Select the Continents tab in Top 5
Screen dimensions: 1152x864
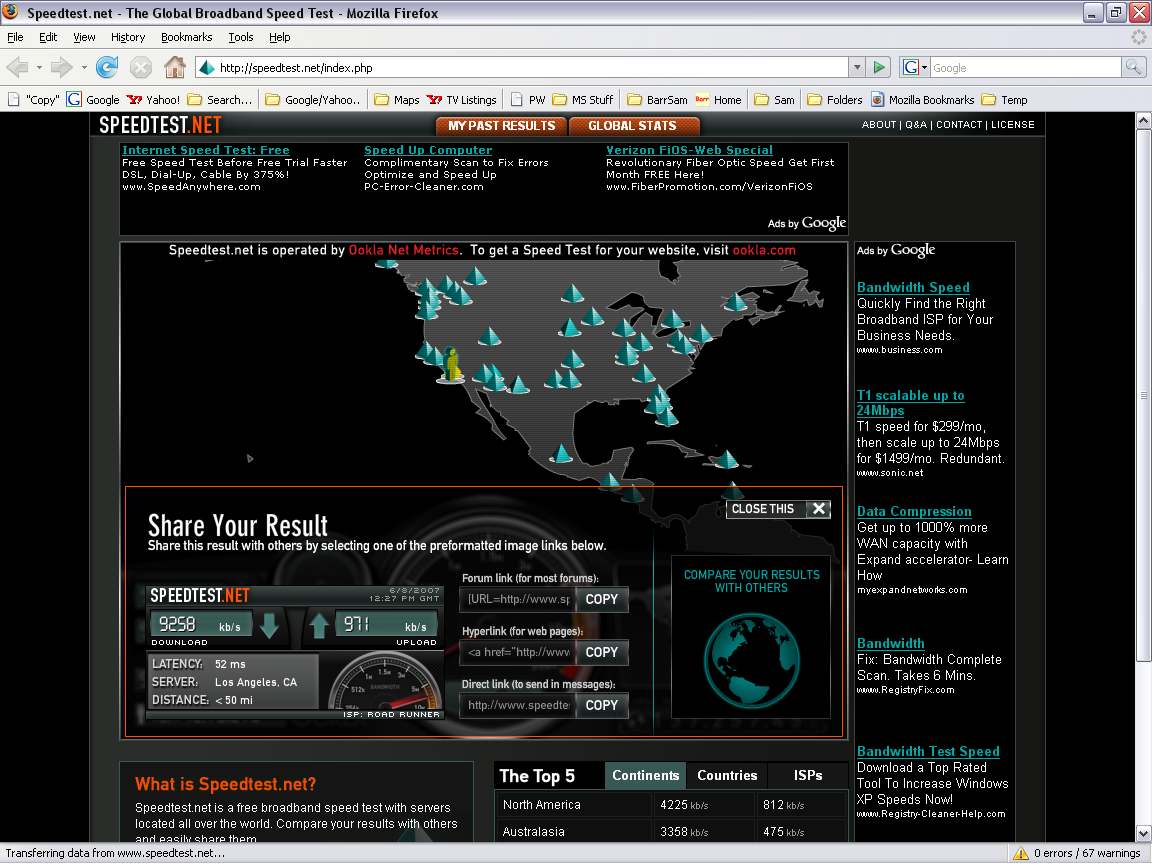[645, 775]
